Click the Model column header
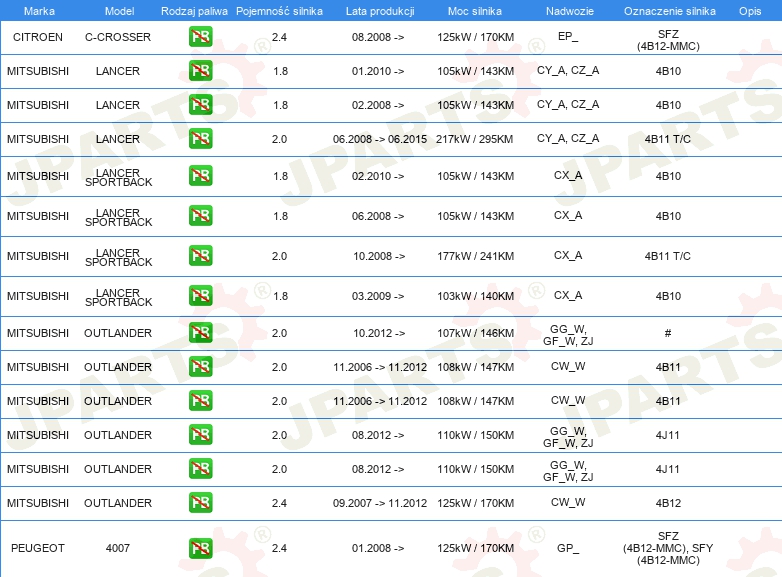The height and width of the screenshot is (577, 782). (x=119, y=11)
